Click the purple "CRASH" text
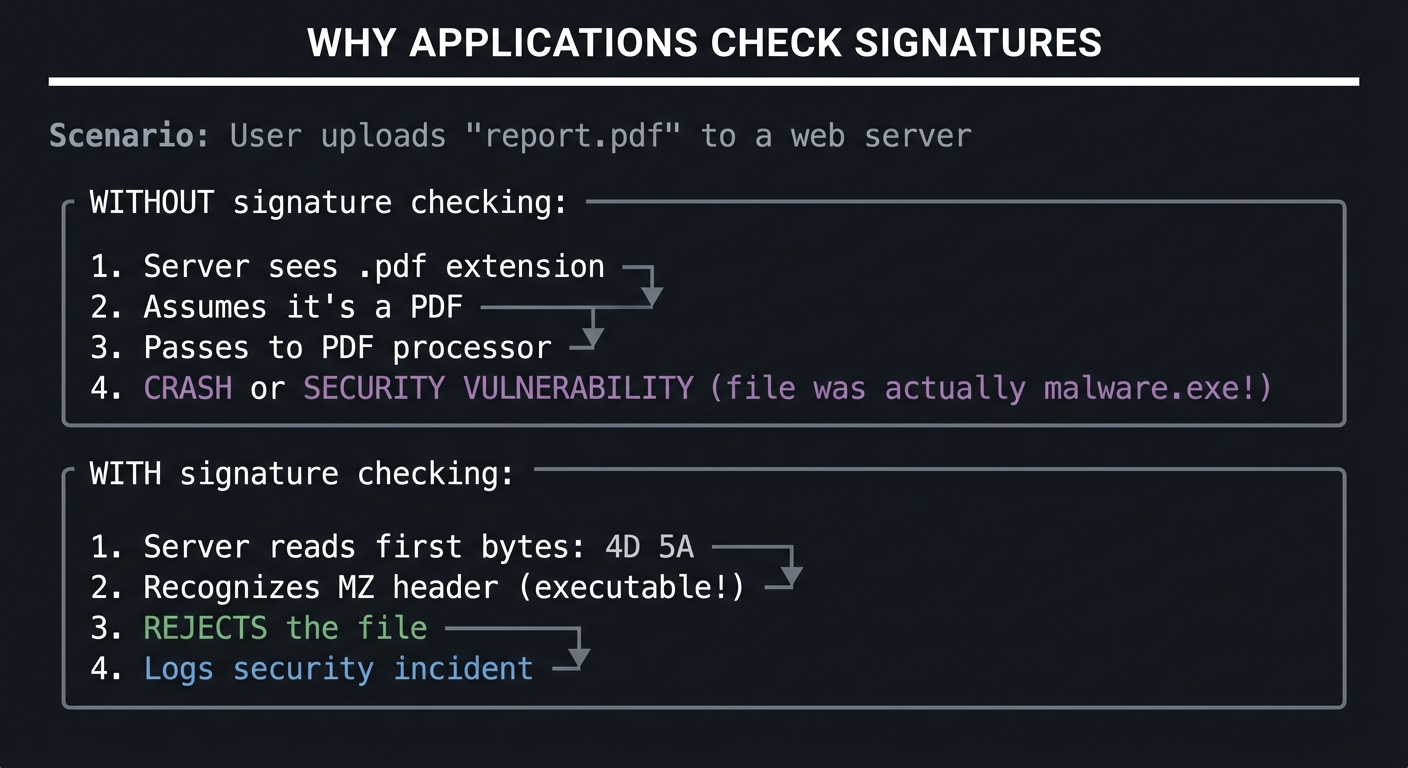 coord(188,388)
